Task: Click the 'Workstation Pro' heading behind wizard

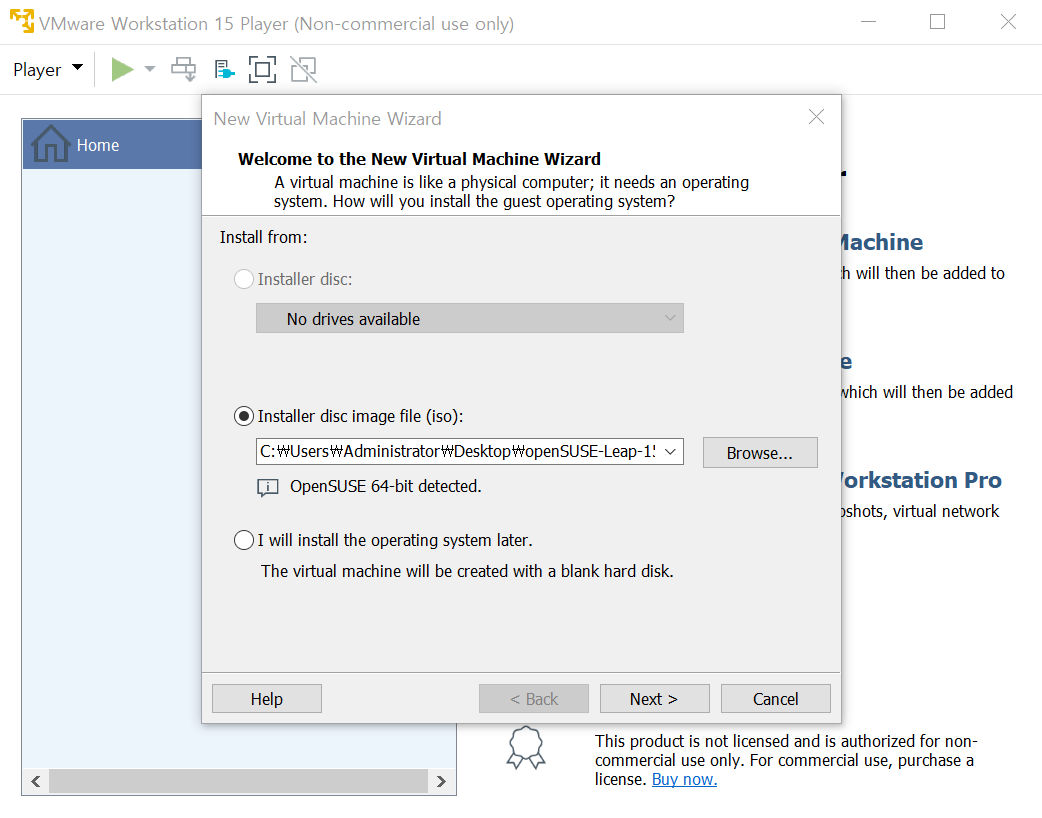Action: pyautogui.click(x=921, y=480)
